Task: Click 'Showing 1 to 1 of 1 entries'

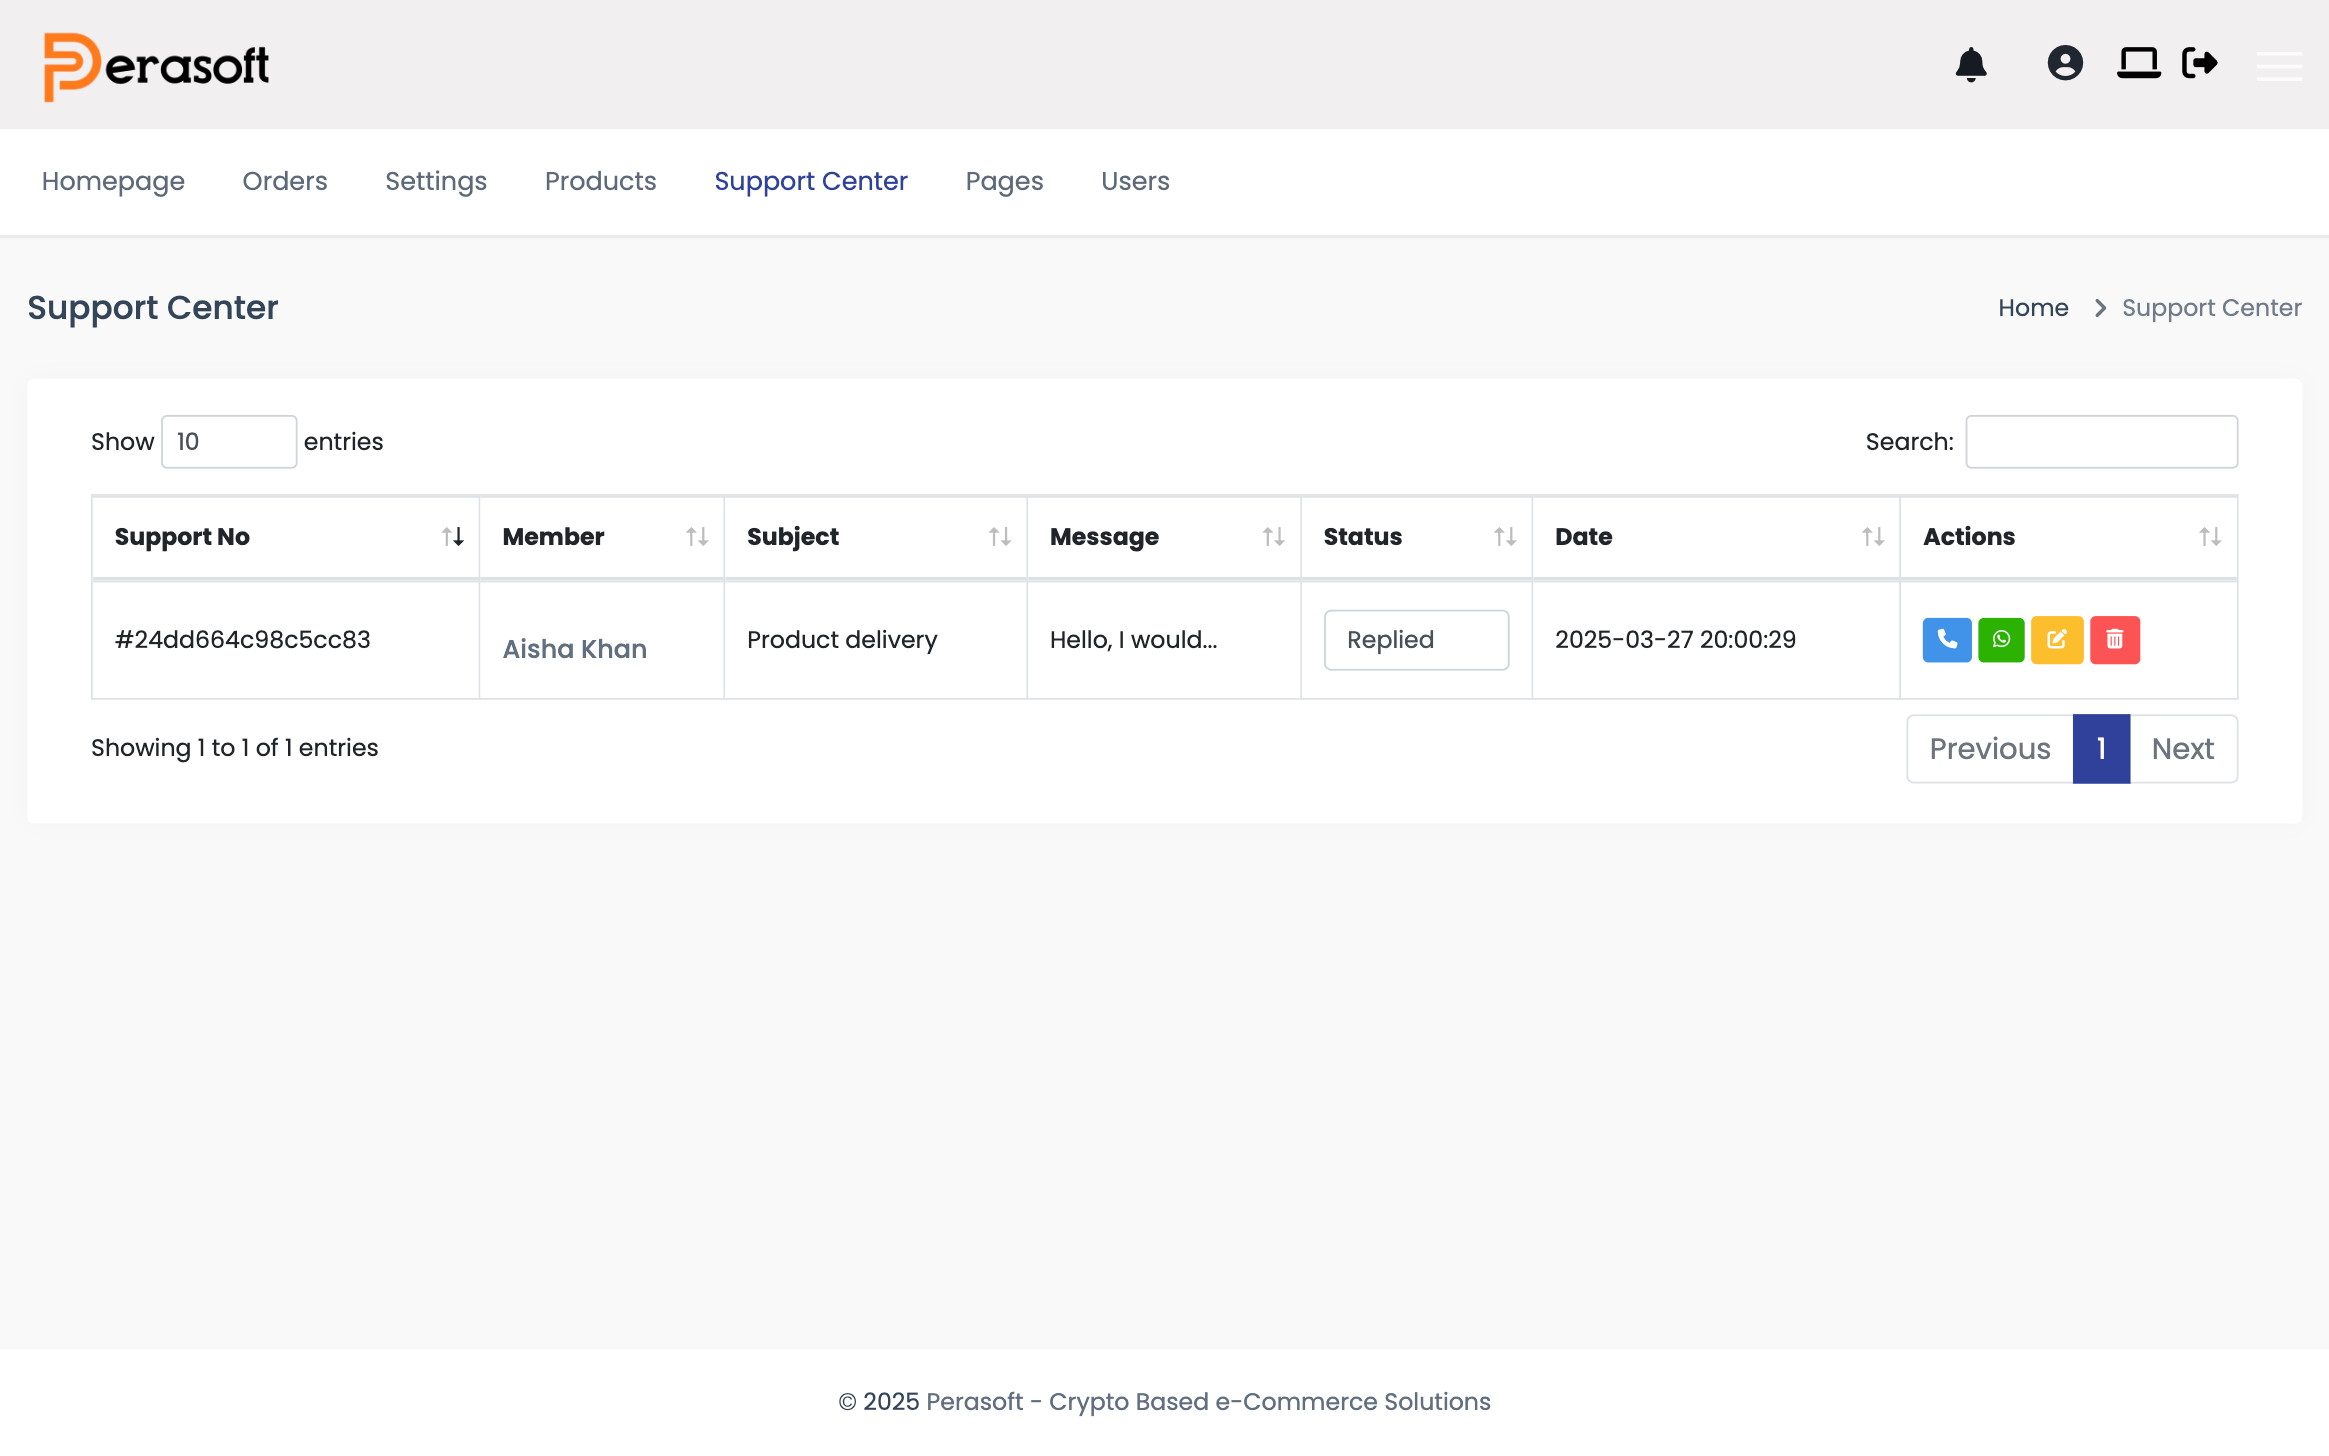Action: coord(234,748)
